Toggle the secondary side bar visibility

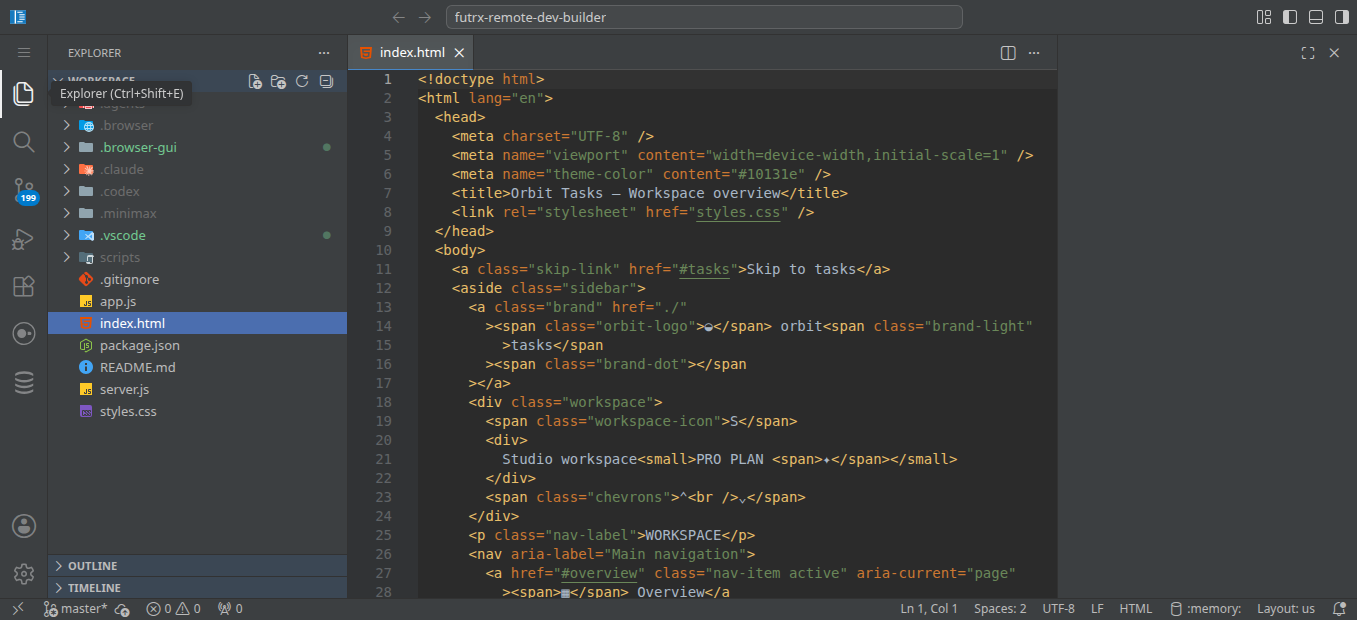pos(1342,17)
